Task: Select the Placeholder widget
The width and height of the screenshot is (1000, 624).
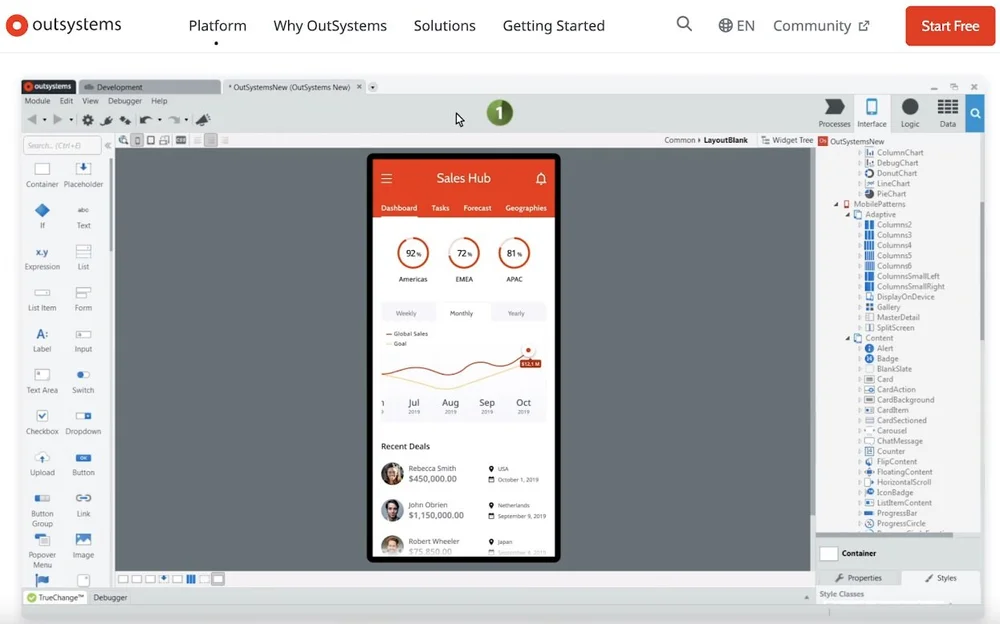Action: pos(83,174)
